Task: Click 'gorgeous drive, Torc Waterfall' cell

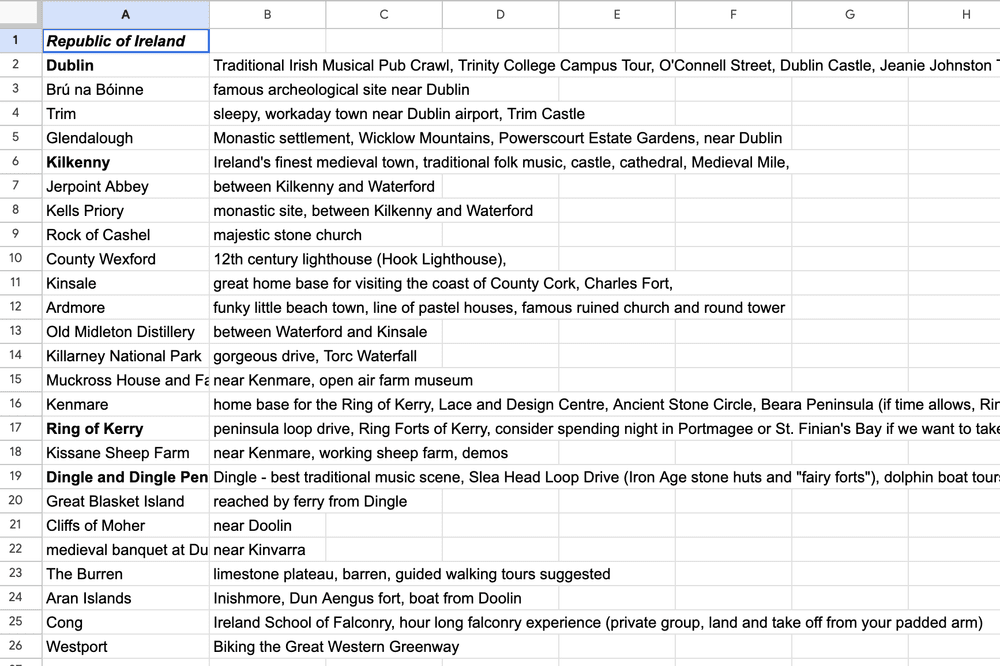Action: click(267, 356)
